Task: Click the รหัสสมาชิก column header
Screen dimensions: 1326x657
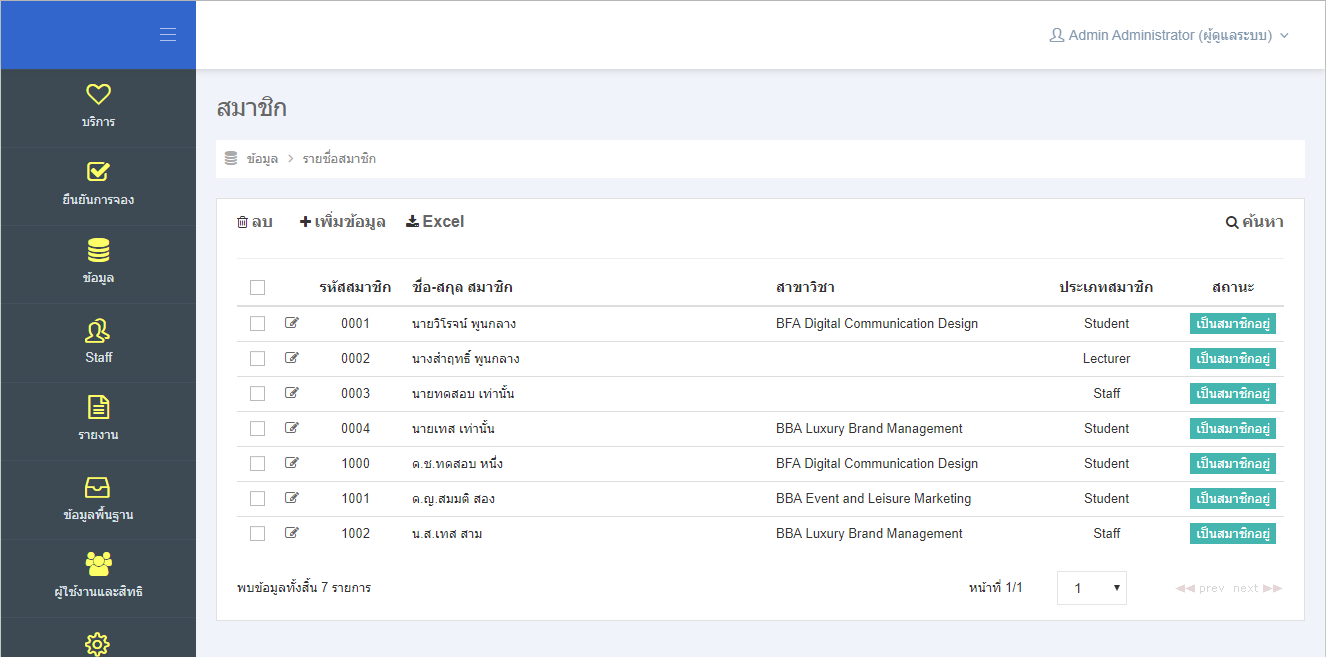Action: pyautogui.click(x=355, y=288)
